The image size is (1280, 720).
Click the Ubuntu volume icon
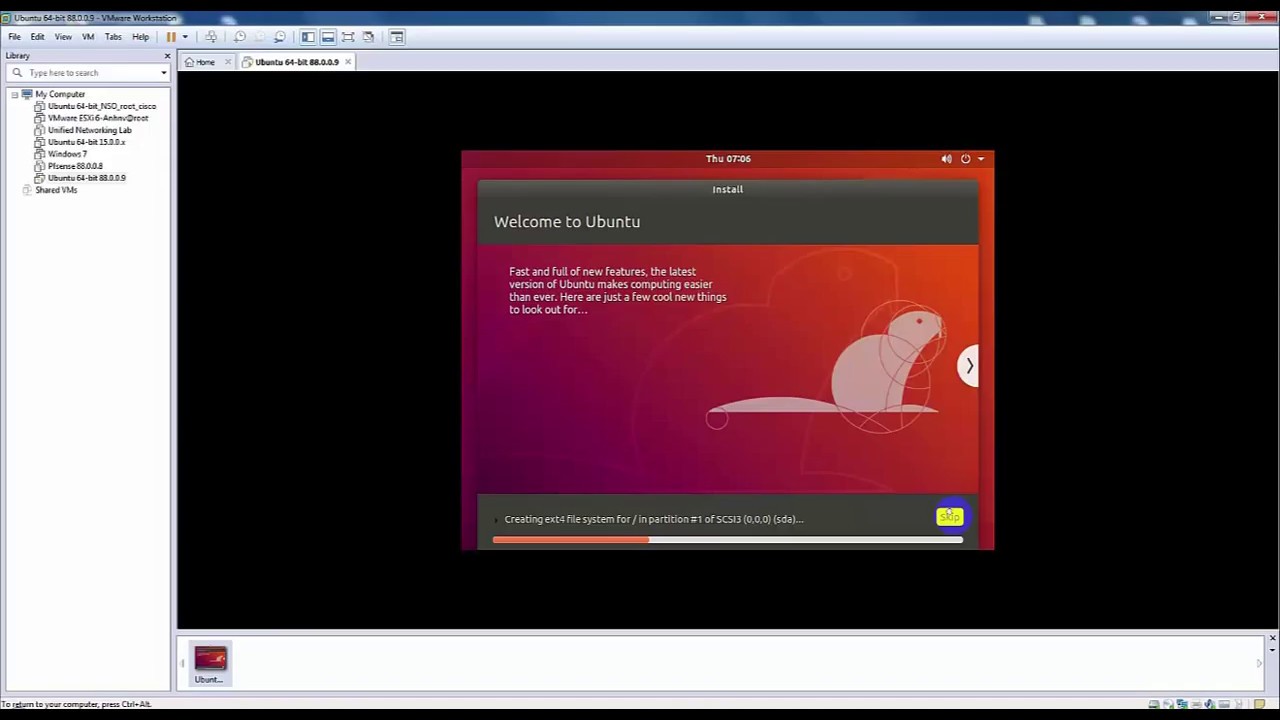coord(946,159)
